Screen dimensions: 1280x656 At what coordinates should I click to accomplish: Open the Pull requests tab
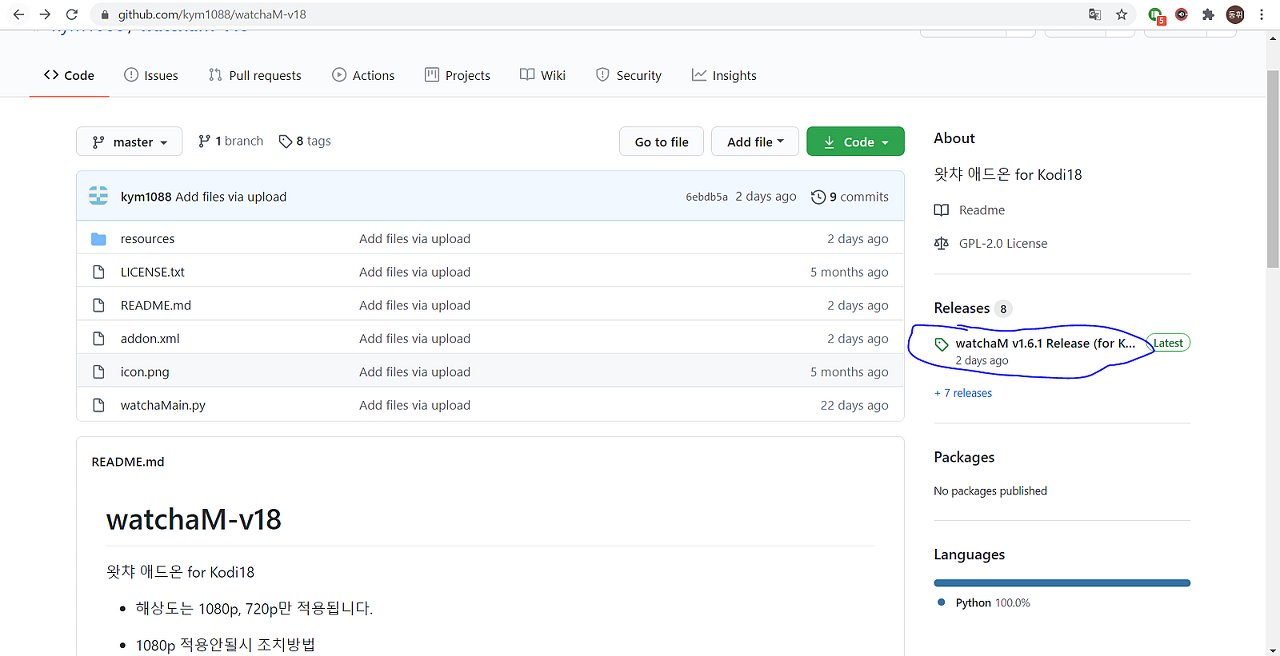[x=254, y=75]
